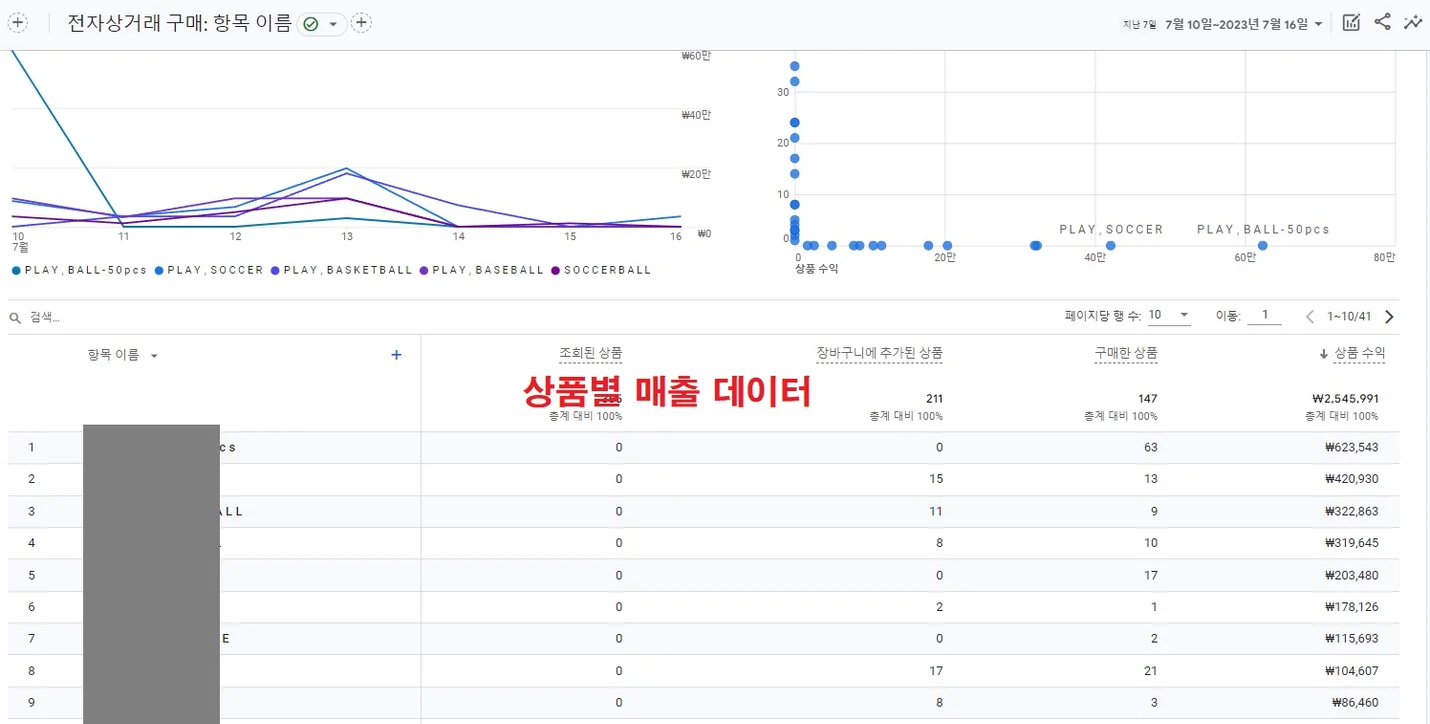The height and width of the screenshot is (724, 1430).
Task: Open the dropdown arrow beside the green check icon
Action: point(333,24)
